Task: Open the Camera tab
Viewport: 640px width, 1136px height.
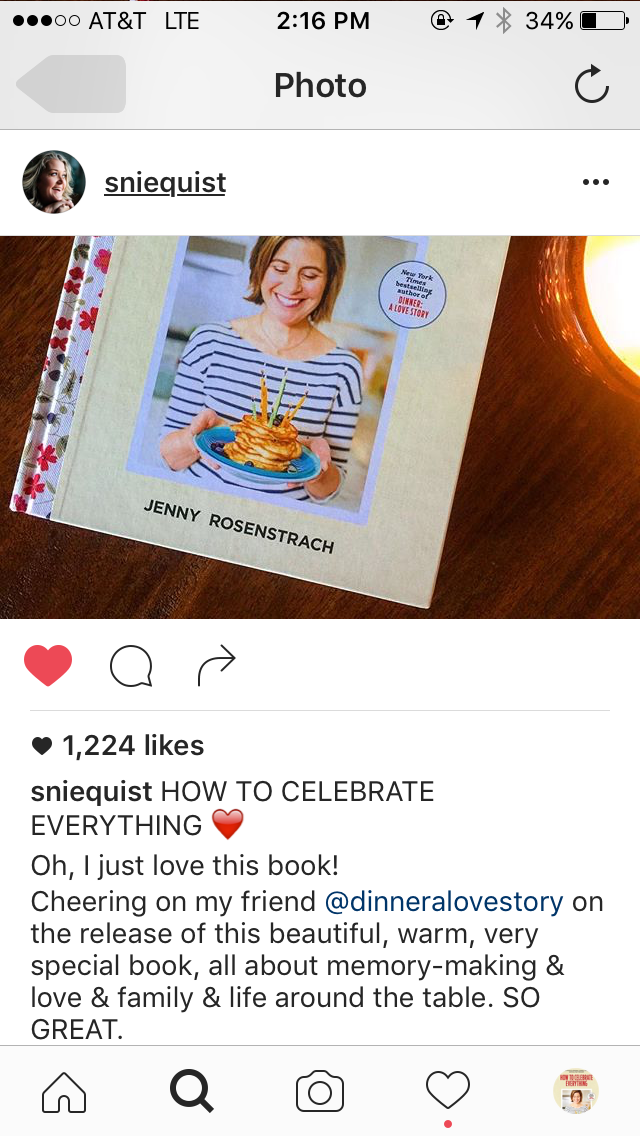Action: 320,1092
